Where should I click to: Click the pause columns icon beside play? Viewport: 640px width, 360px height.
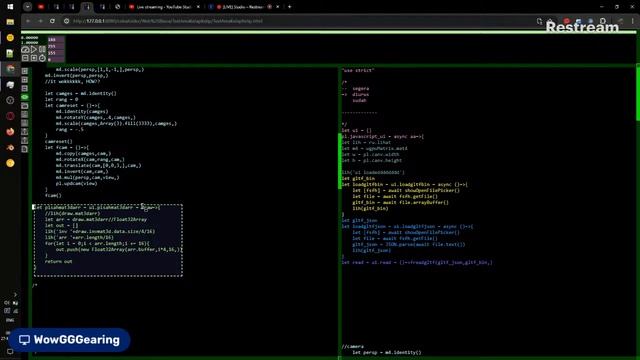pos(42,49)
